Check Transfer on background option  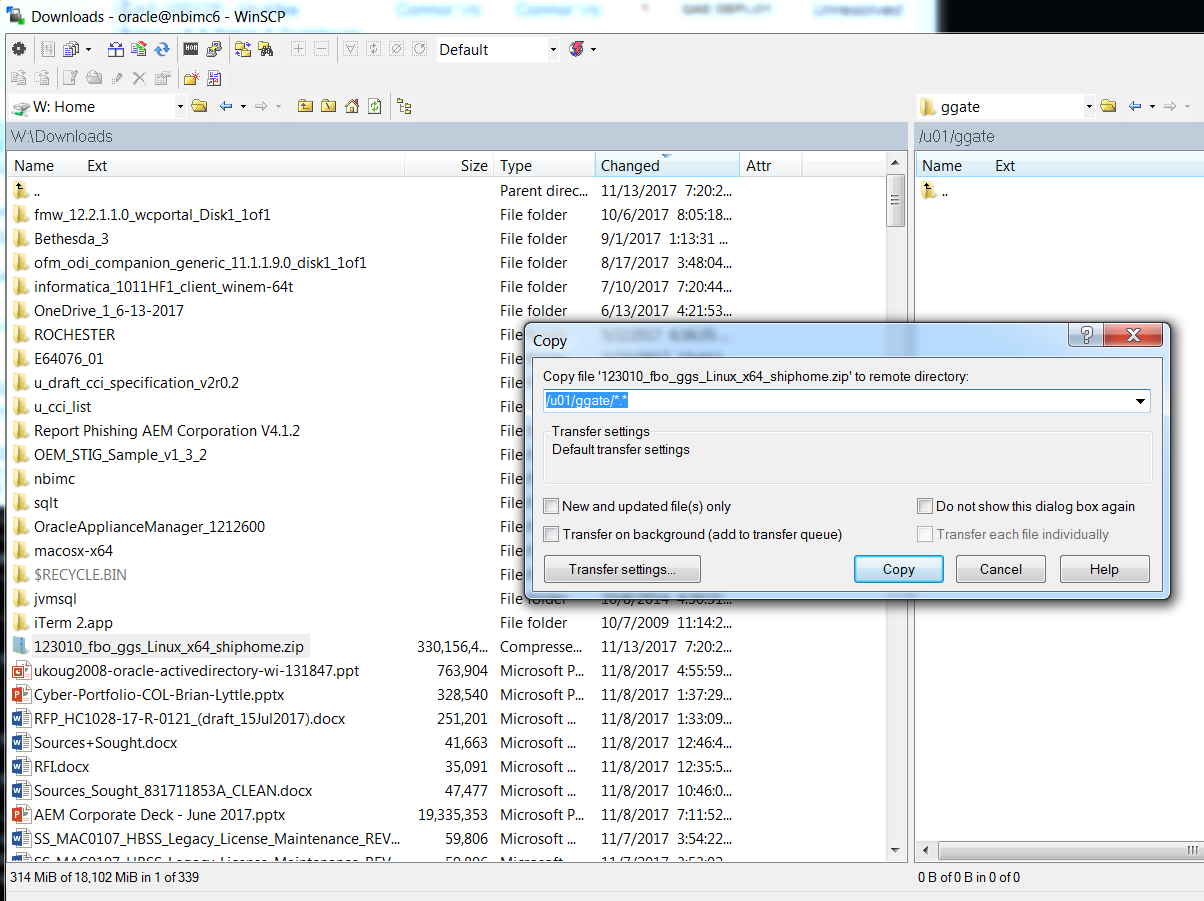[551, 534]
